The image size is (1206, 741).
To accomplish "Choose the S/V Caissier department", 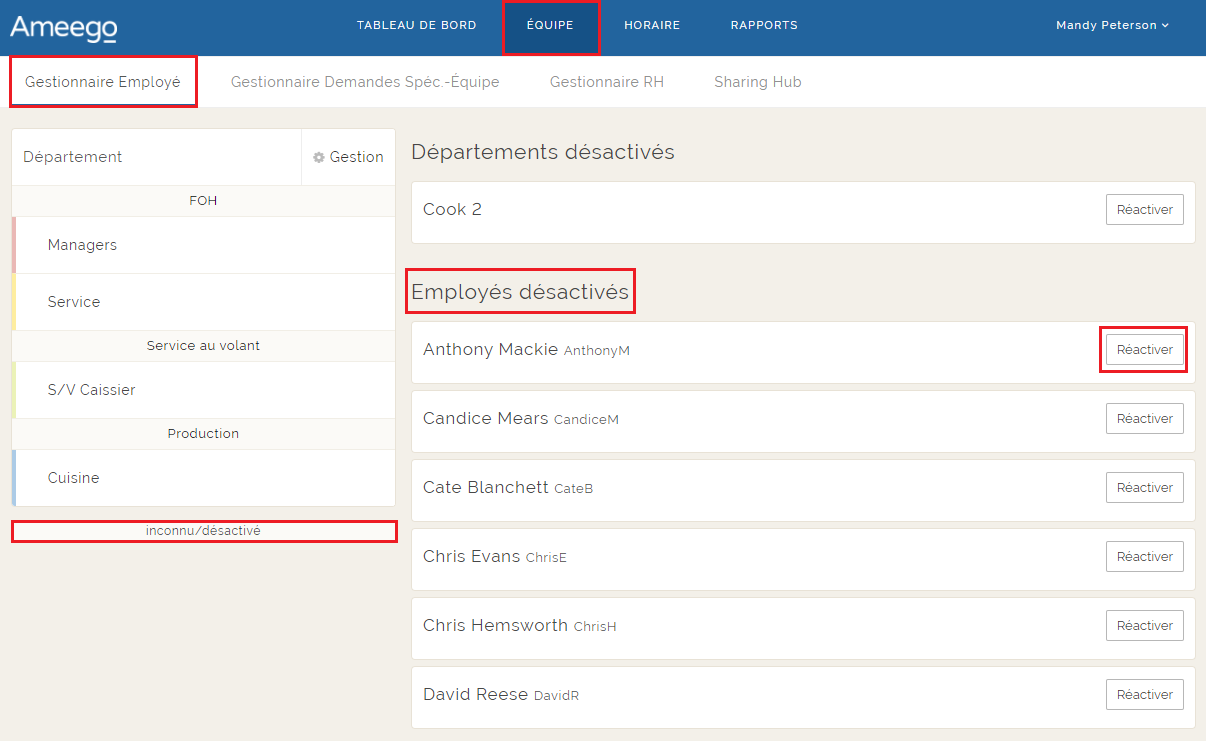I will click(x=91, y=390).
